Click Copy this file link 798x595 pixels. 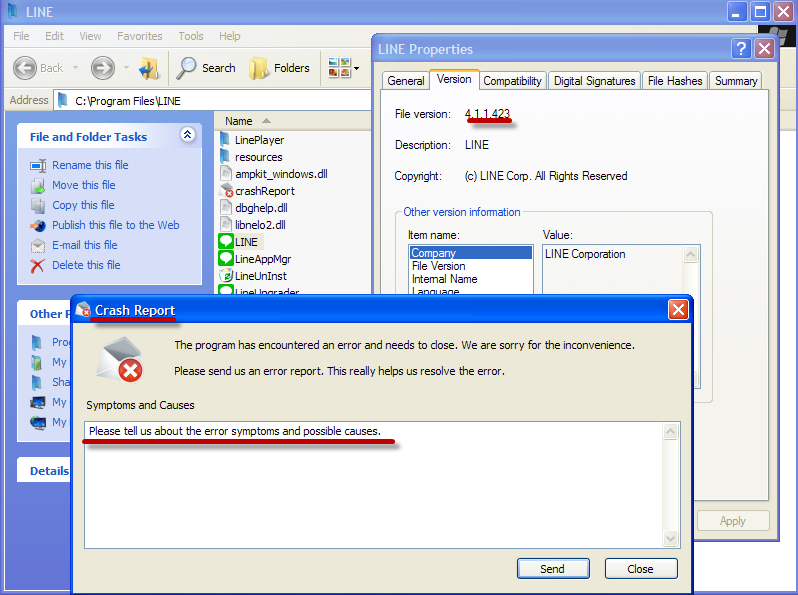(x=83, y=205)
